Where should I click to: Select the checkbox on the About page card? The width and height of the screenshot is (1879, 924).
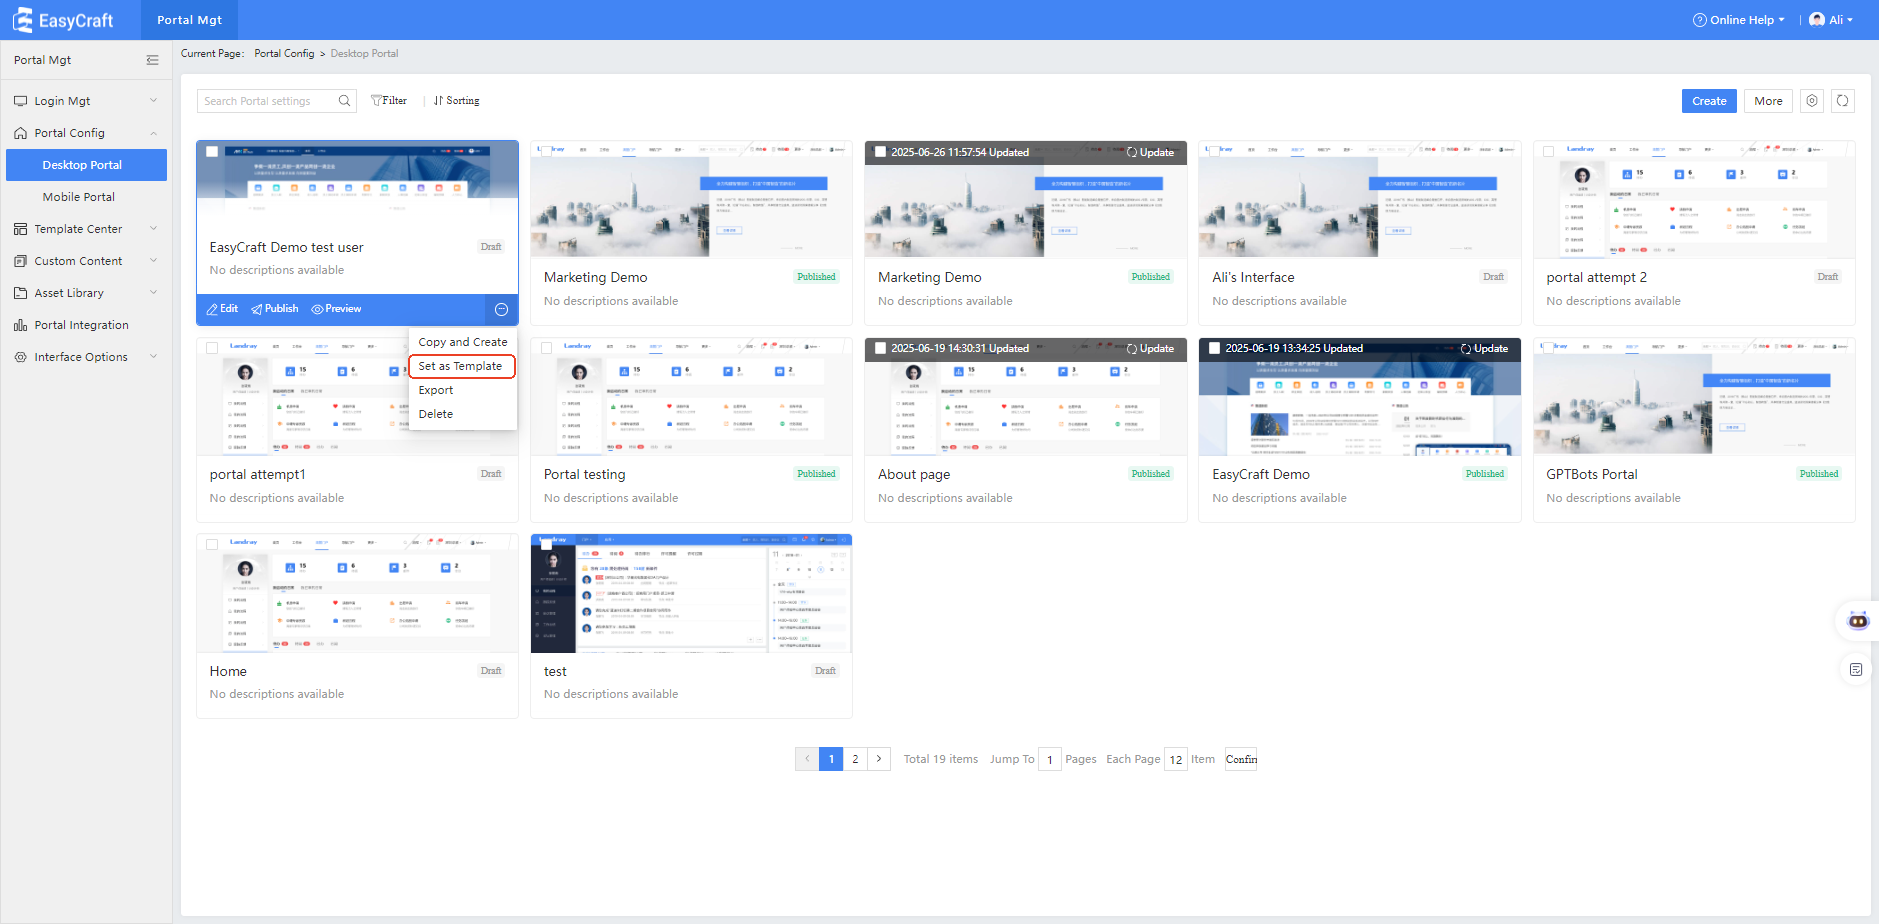pyautogui.click(x=880, y=348)
